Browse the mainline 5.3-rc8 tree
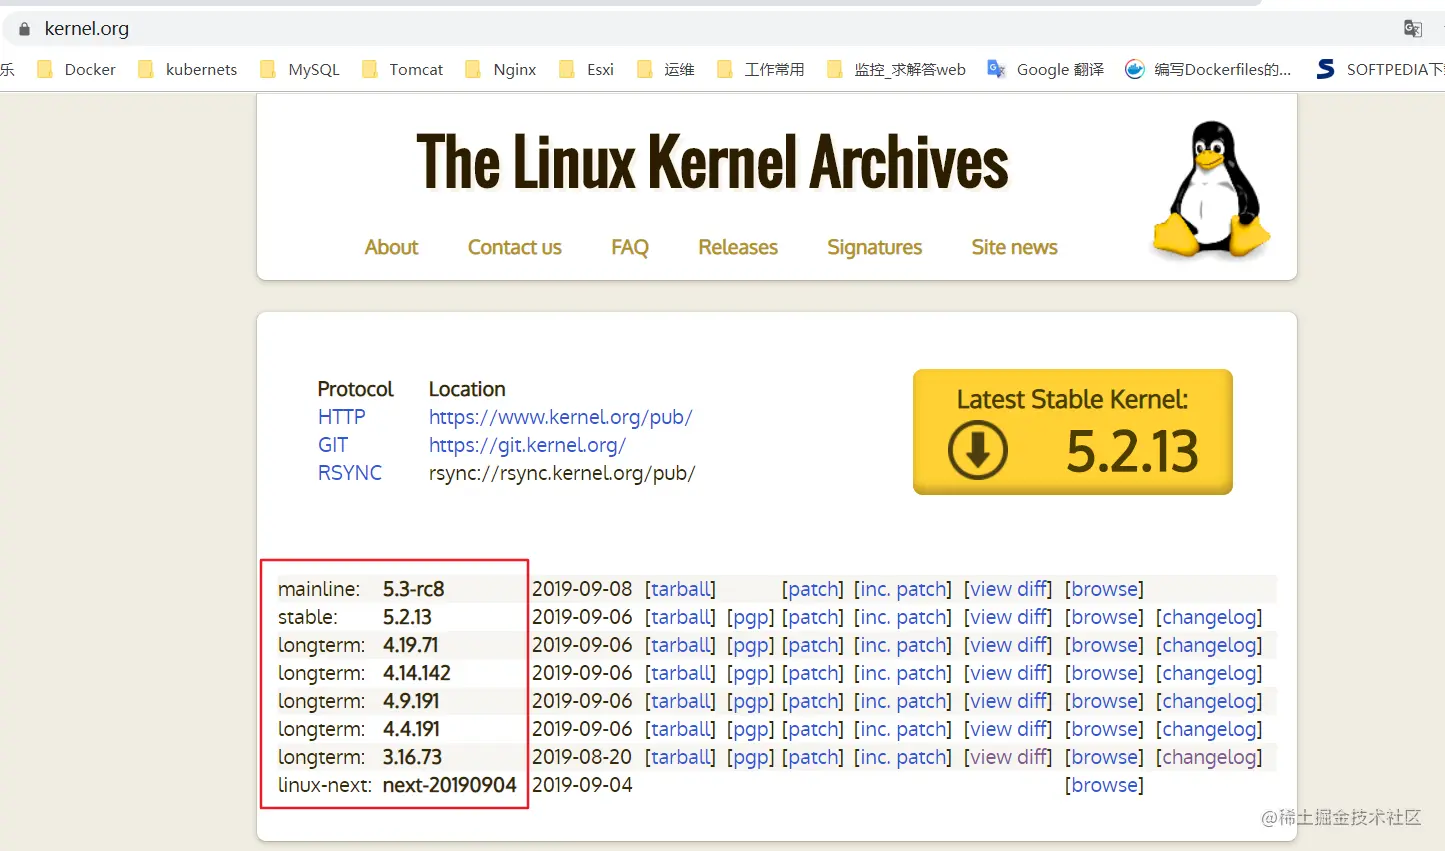The height and width of the screenshot is (851, 1445). [1104, 589]
